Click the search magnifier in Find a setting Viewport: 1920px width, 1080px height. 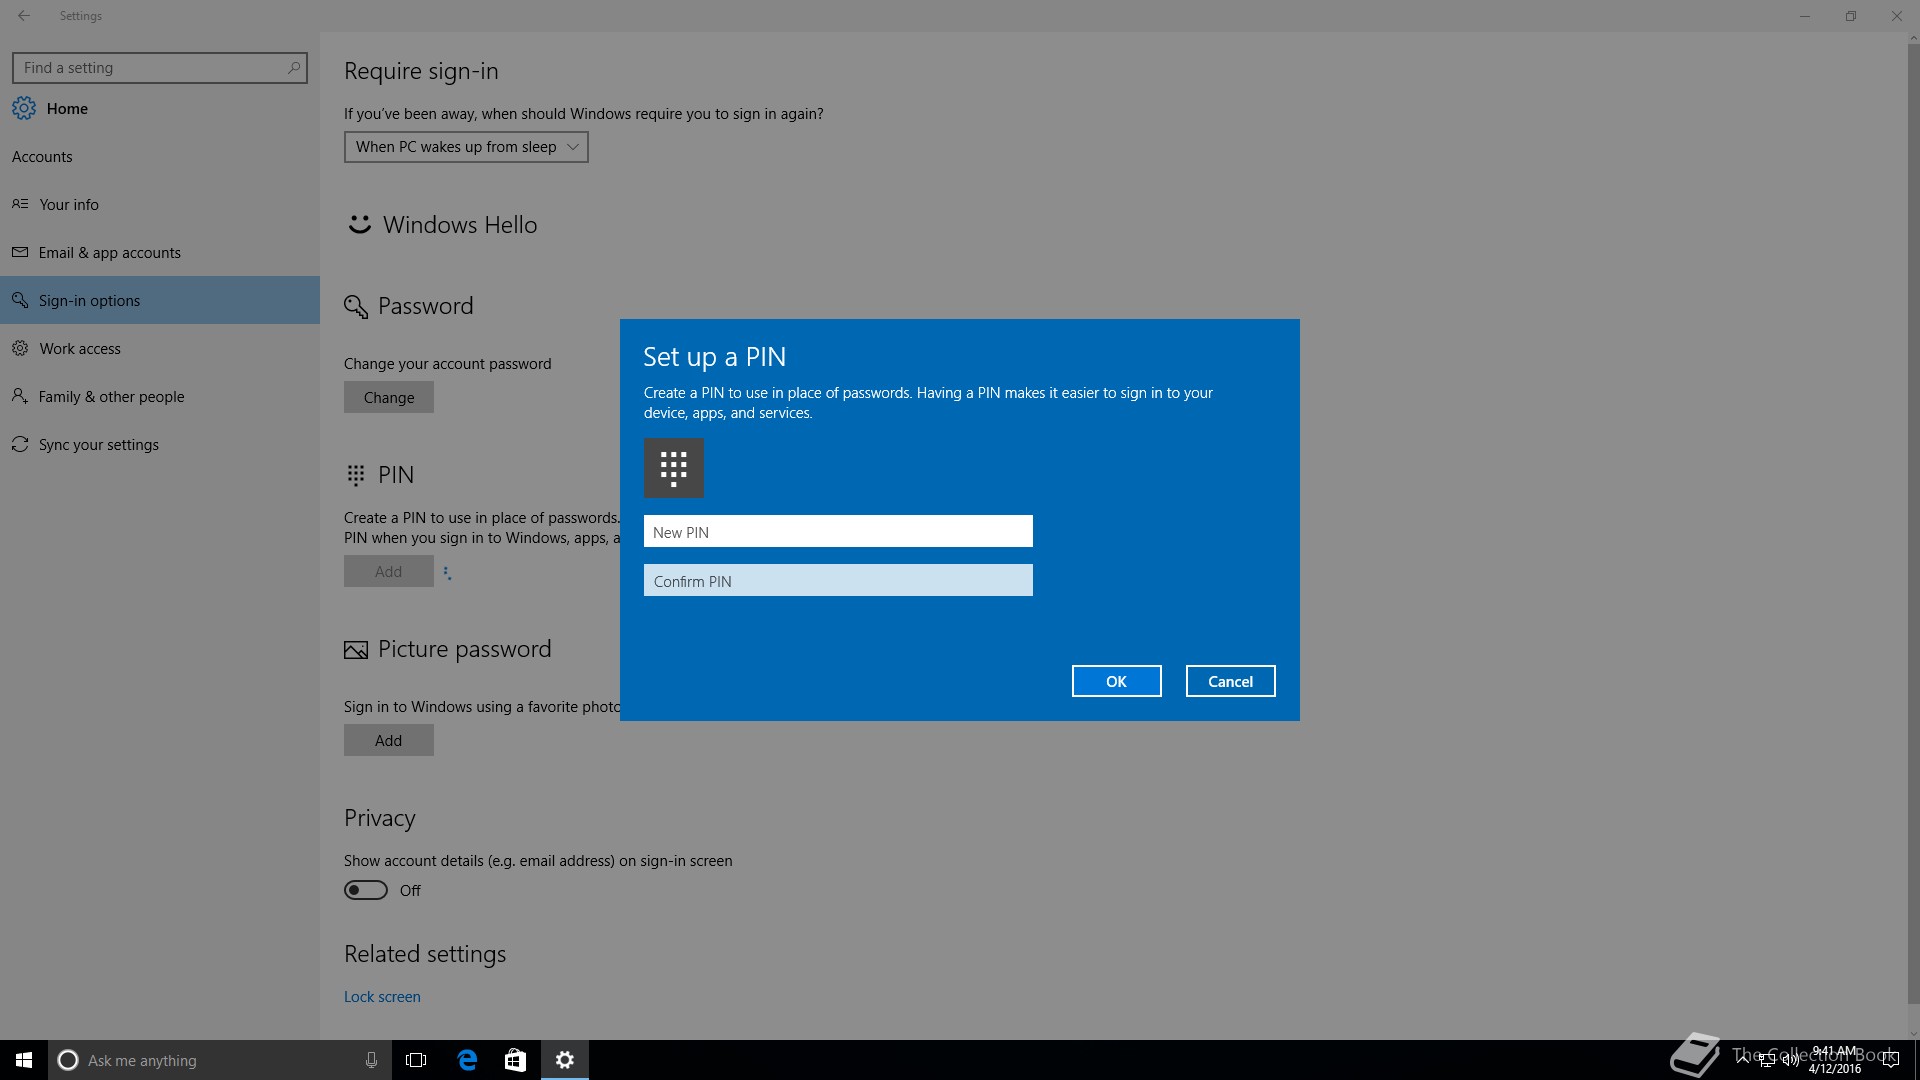pos(293,68)
